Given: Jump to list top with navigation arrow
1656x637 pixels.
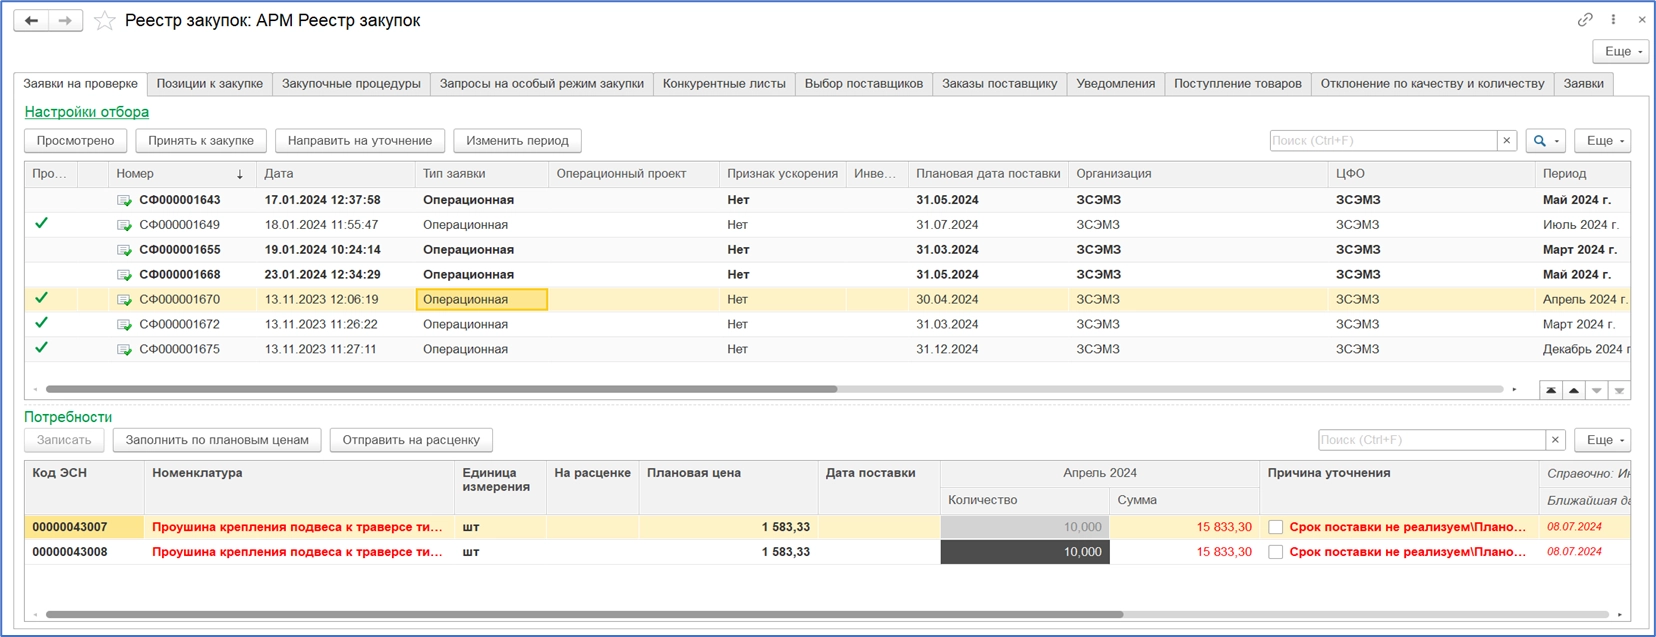Looking at the screenshot, I should click(x=1551, y=390).
